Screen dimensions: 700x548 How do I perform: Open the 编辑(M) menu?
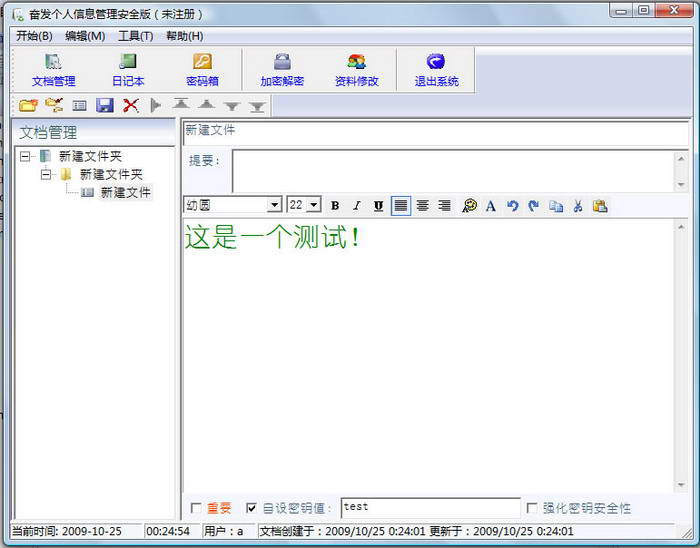85,36
